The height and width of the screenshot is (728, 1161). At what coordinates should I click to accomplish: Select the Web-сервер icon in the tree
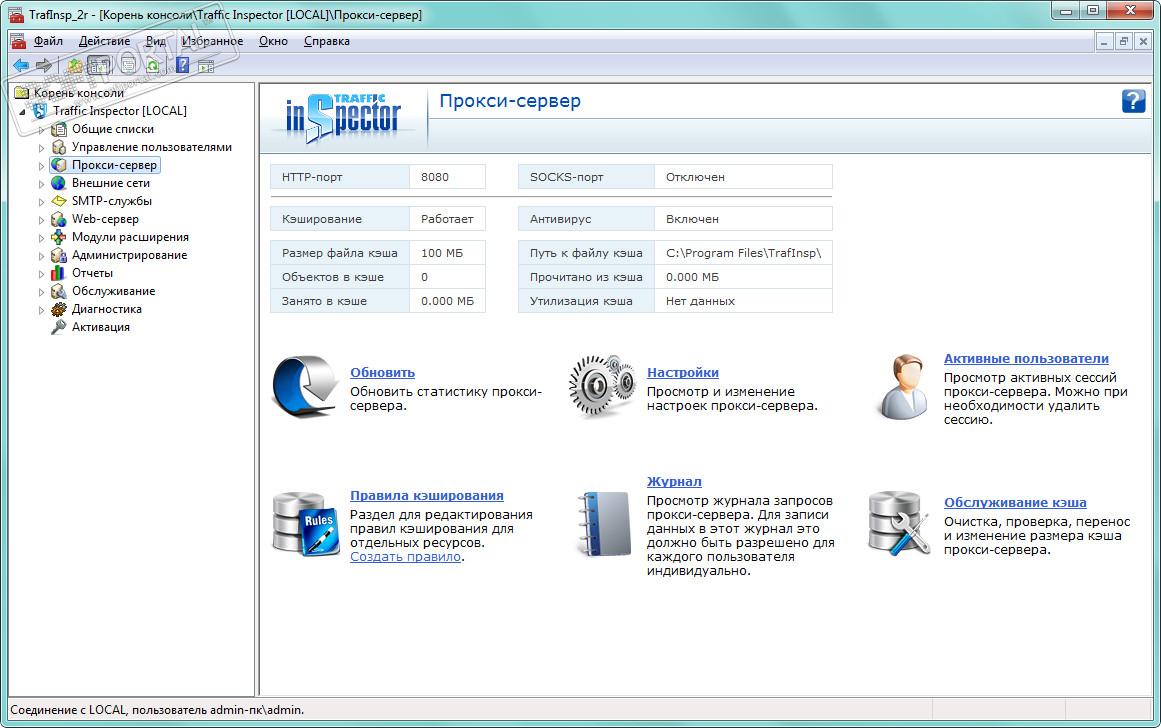coord(58,219)
